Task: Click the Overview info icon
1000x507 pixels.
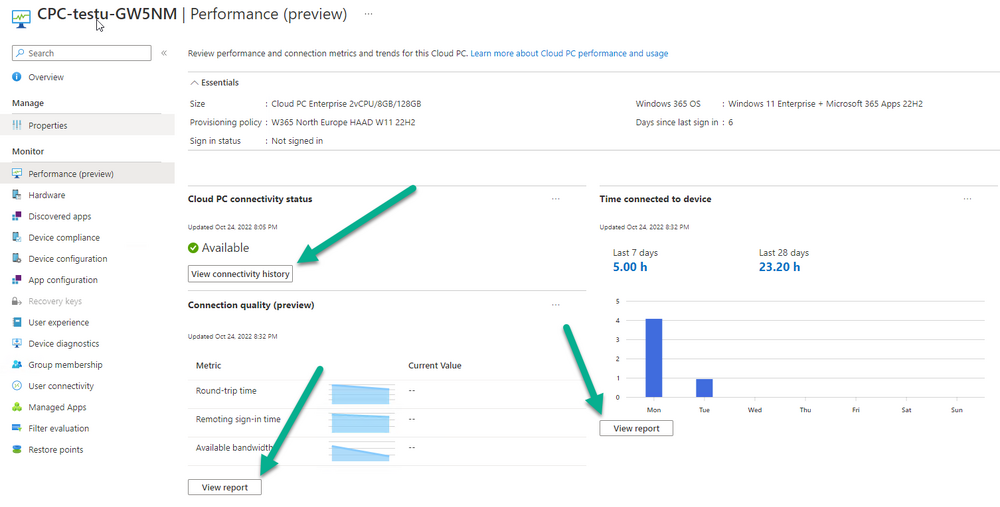Action: coord(17,77)
